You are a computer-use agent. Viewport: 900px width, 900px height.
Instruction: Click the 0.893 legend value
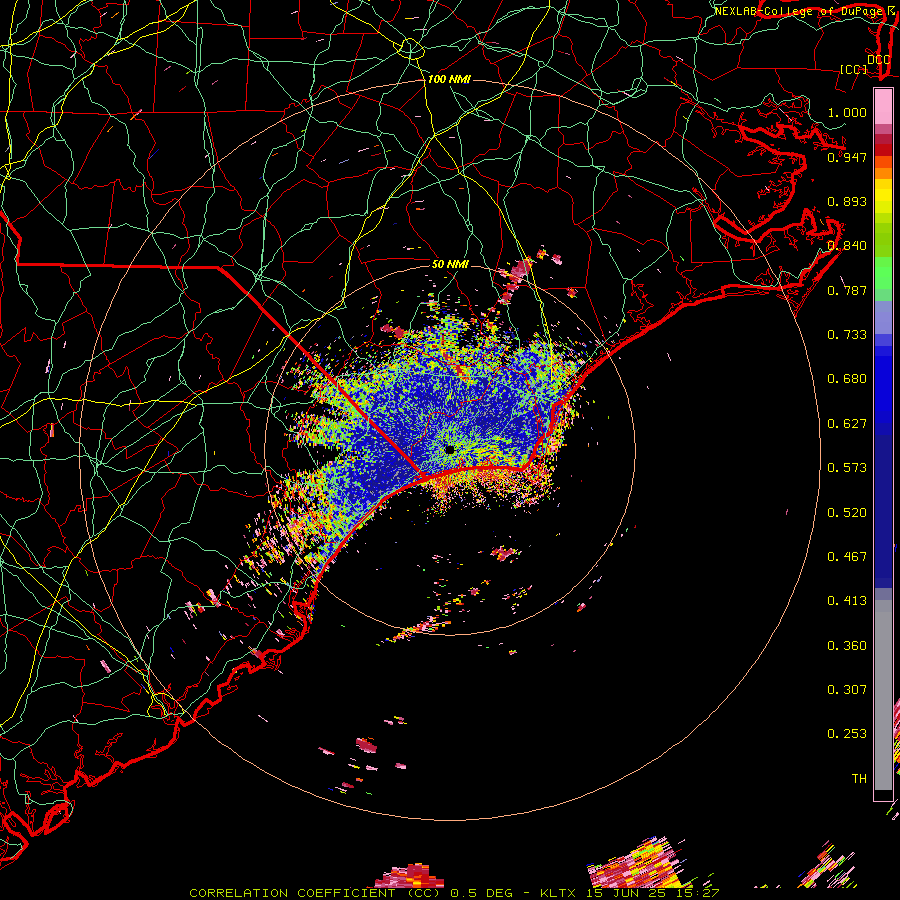point(847,201)
